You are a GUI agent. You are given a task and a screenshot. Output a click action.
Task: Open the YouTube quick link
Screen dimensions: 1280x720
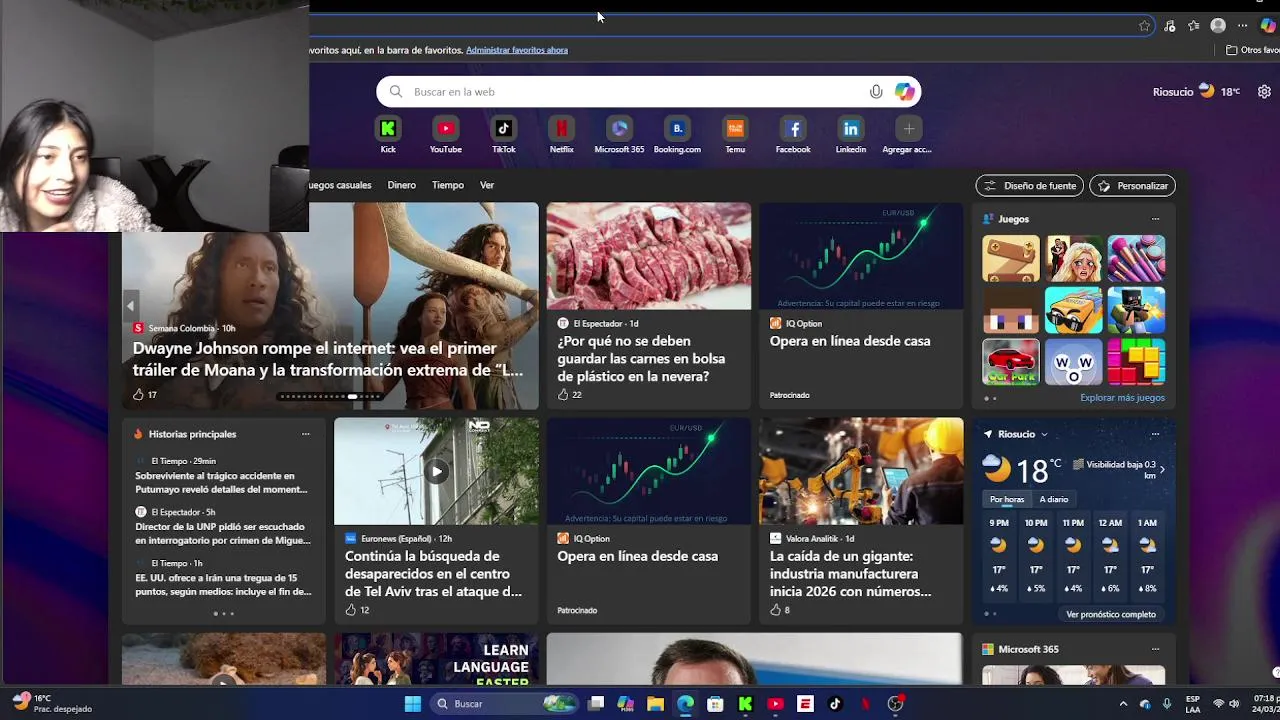[x=446, y=129]
